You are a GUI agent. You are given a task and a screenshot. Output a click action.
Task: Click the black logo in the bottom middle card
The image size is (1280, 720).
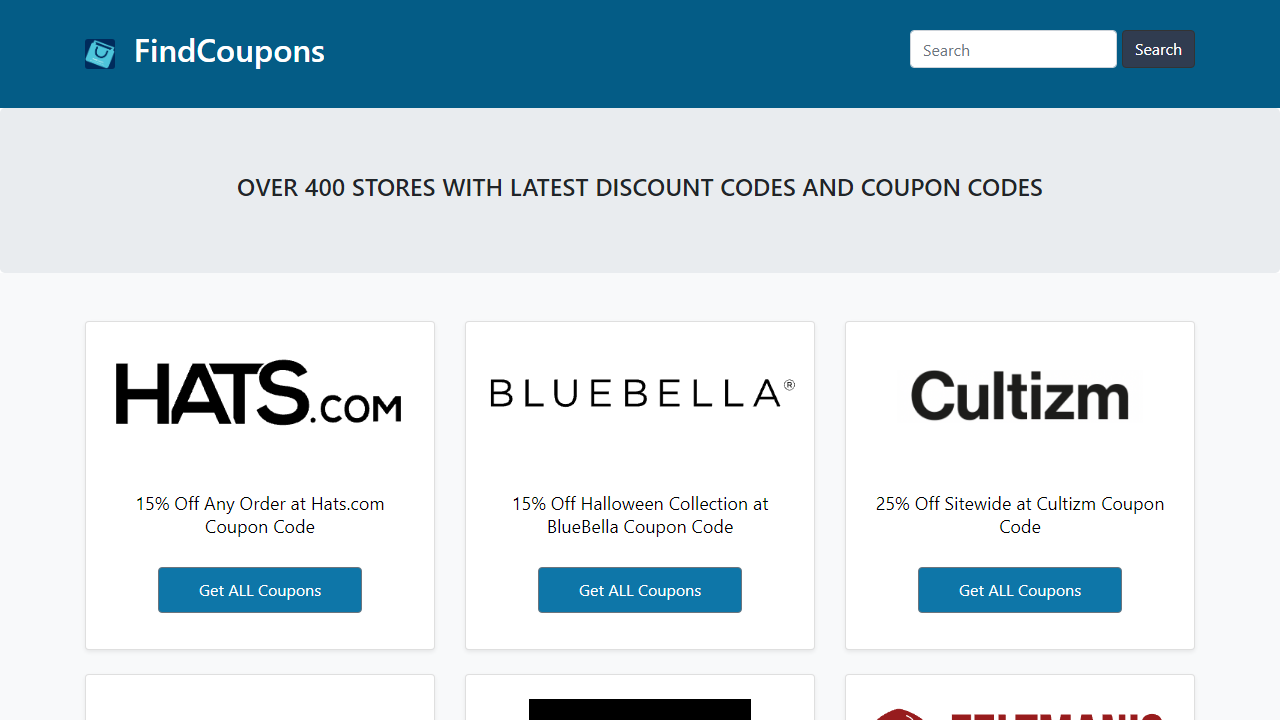click(639, 710)
